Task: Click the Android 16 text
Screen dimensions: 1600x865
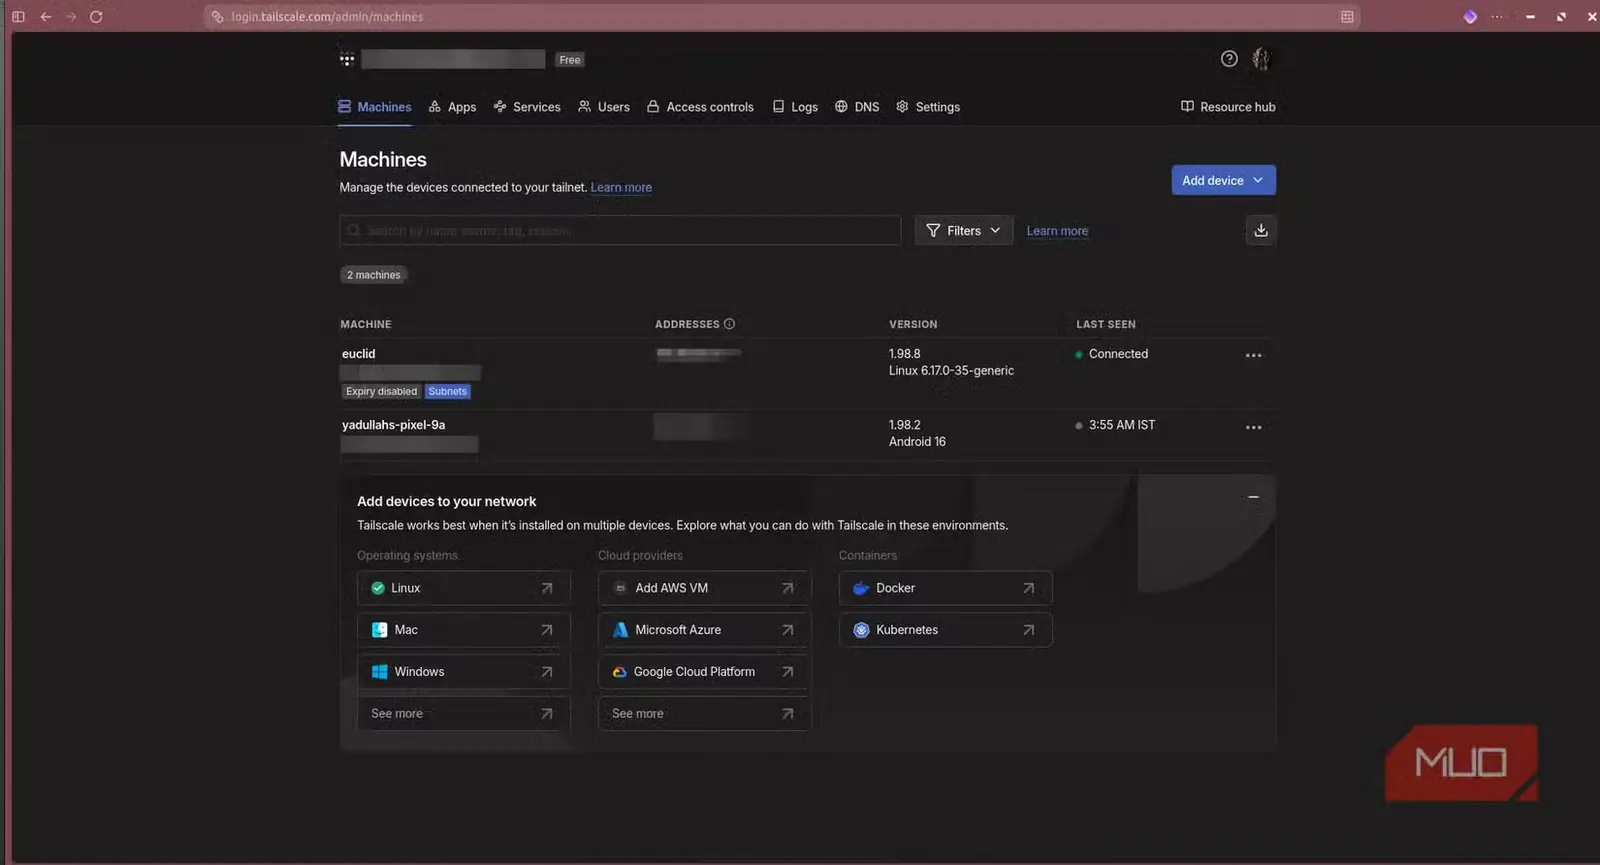Action: coord(917,442)
